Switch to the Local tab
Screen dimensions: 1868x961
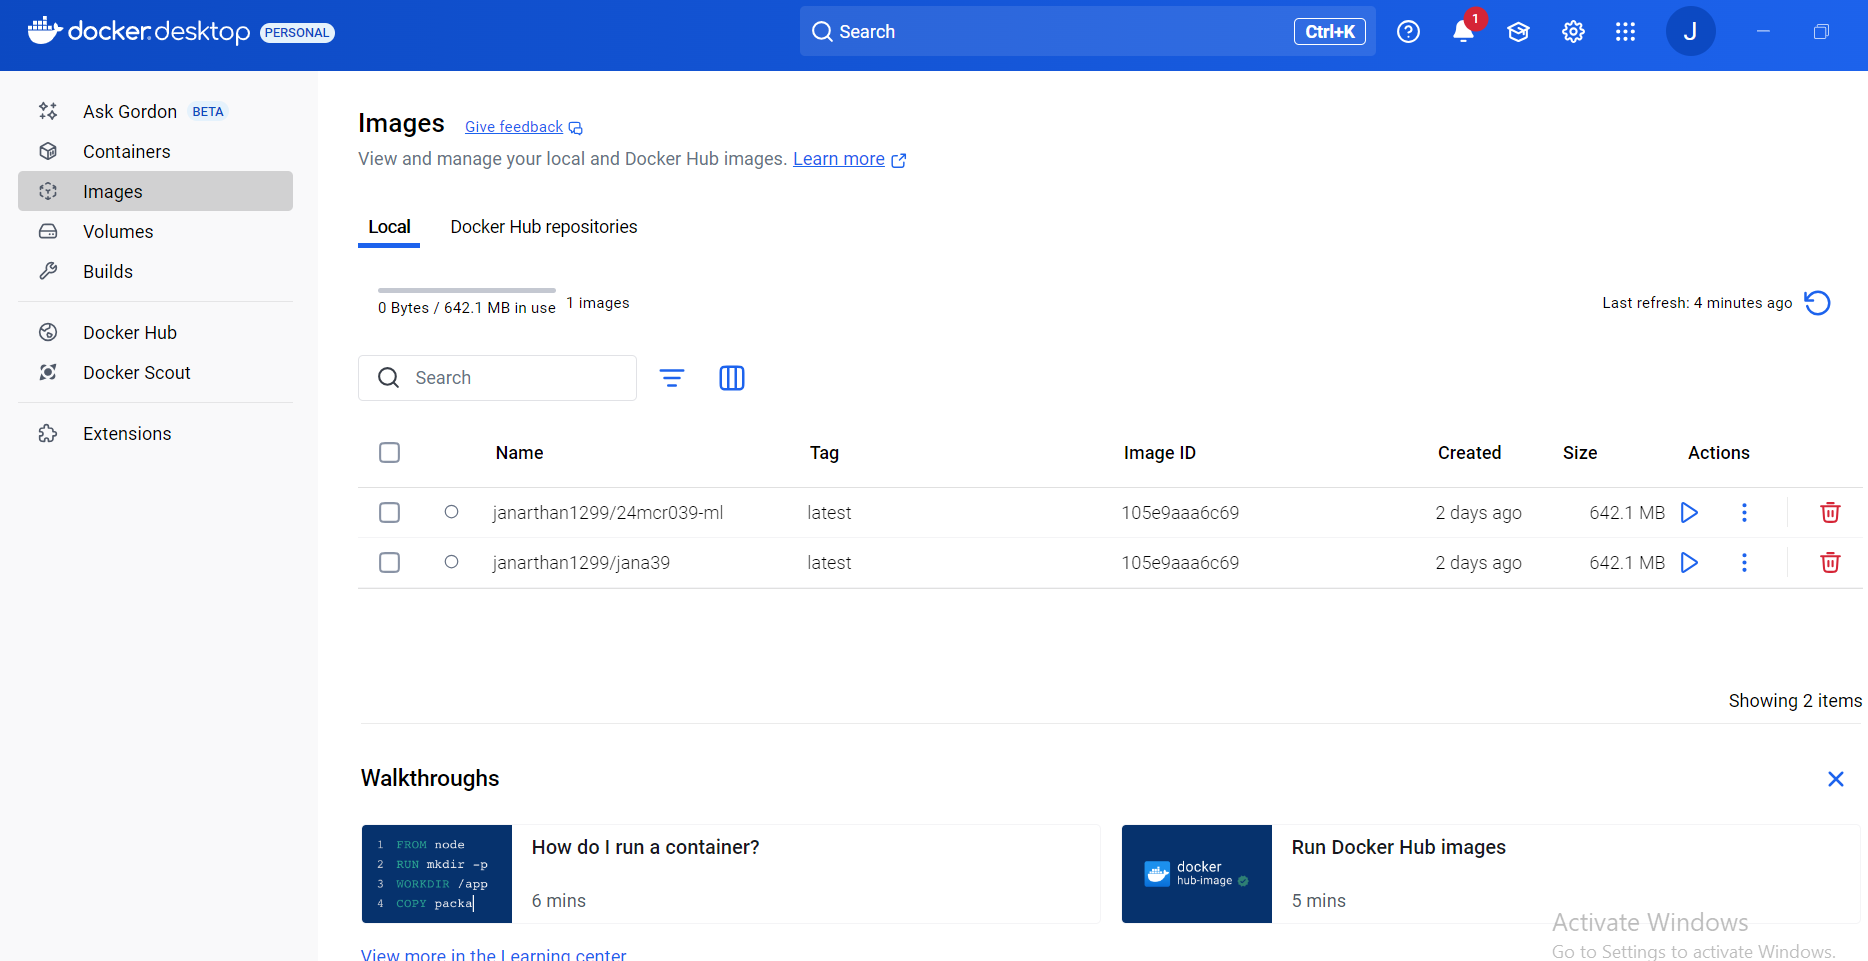coord(389,227)
